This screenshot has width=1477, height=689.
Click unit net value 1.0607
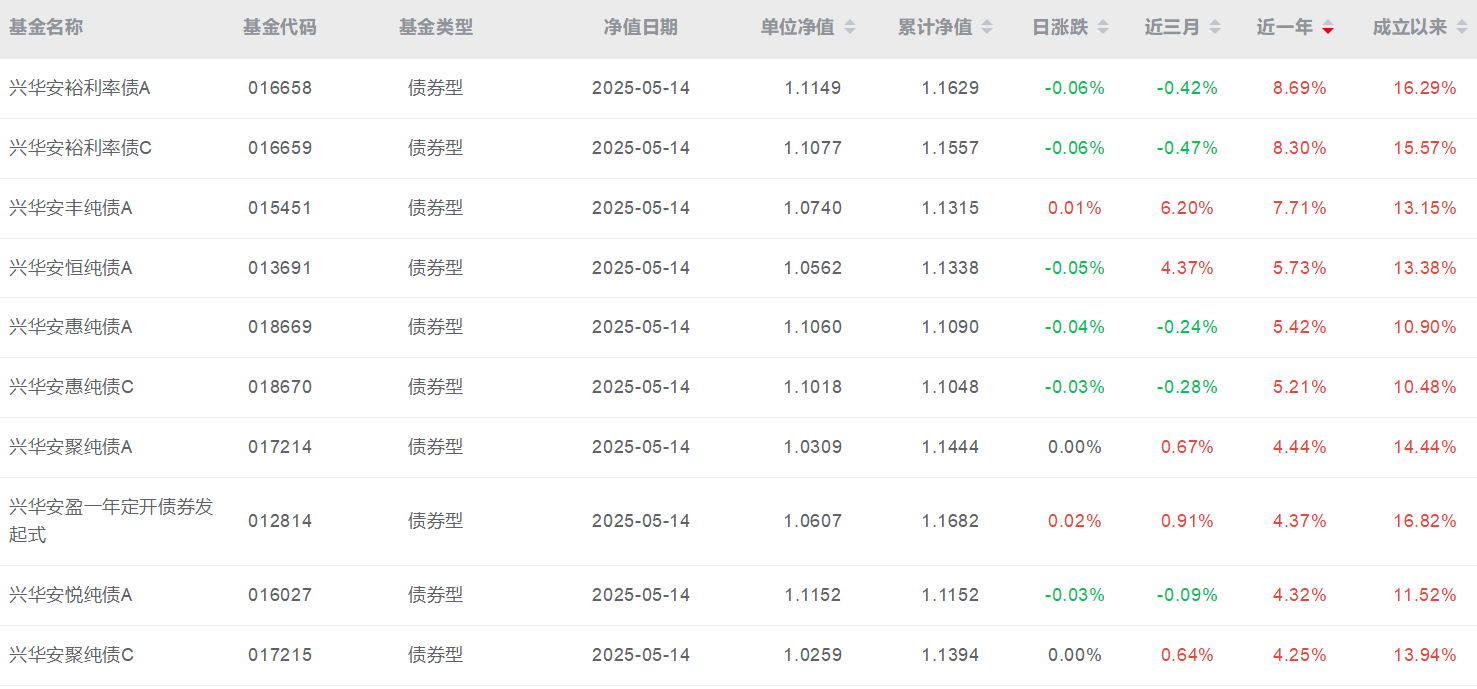point(813,521)
